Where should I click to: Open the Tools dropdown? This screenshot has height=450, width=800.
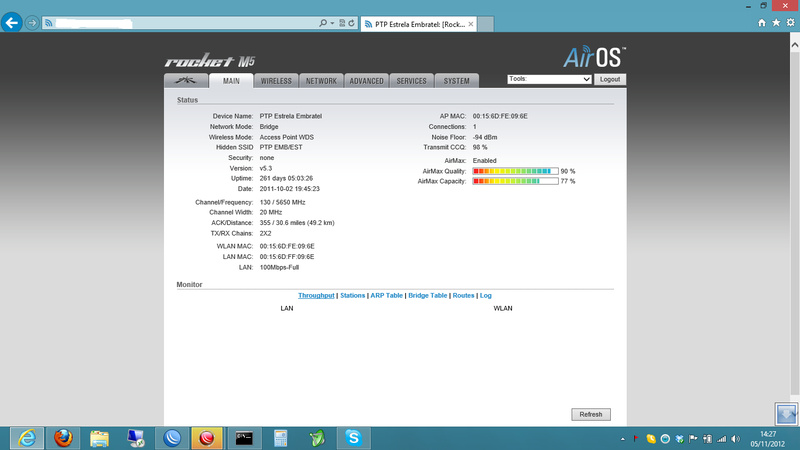pos(549,79)
